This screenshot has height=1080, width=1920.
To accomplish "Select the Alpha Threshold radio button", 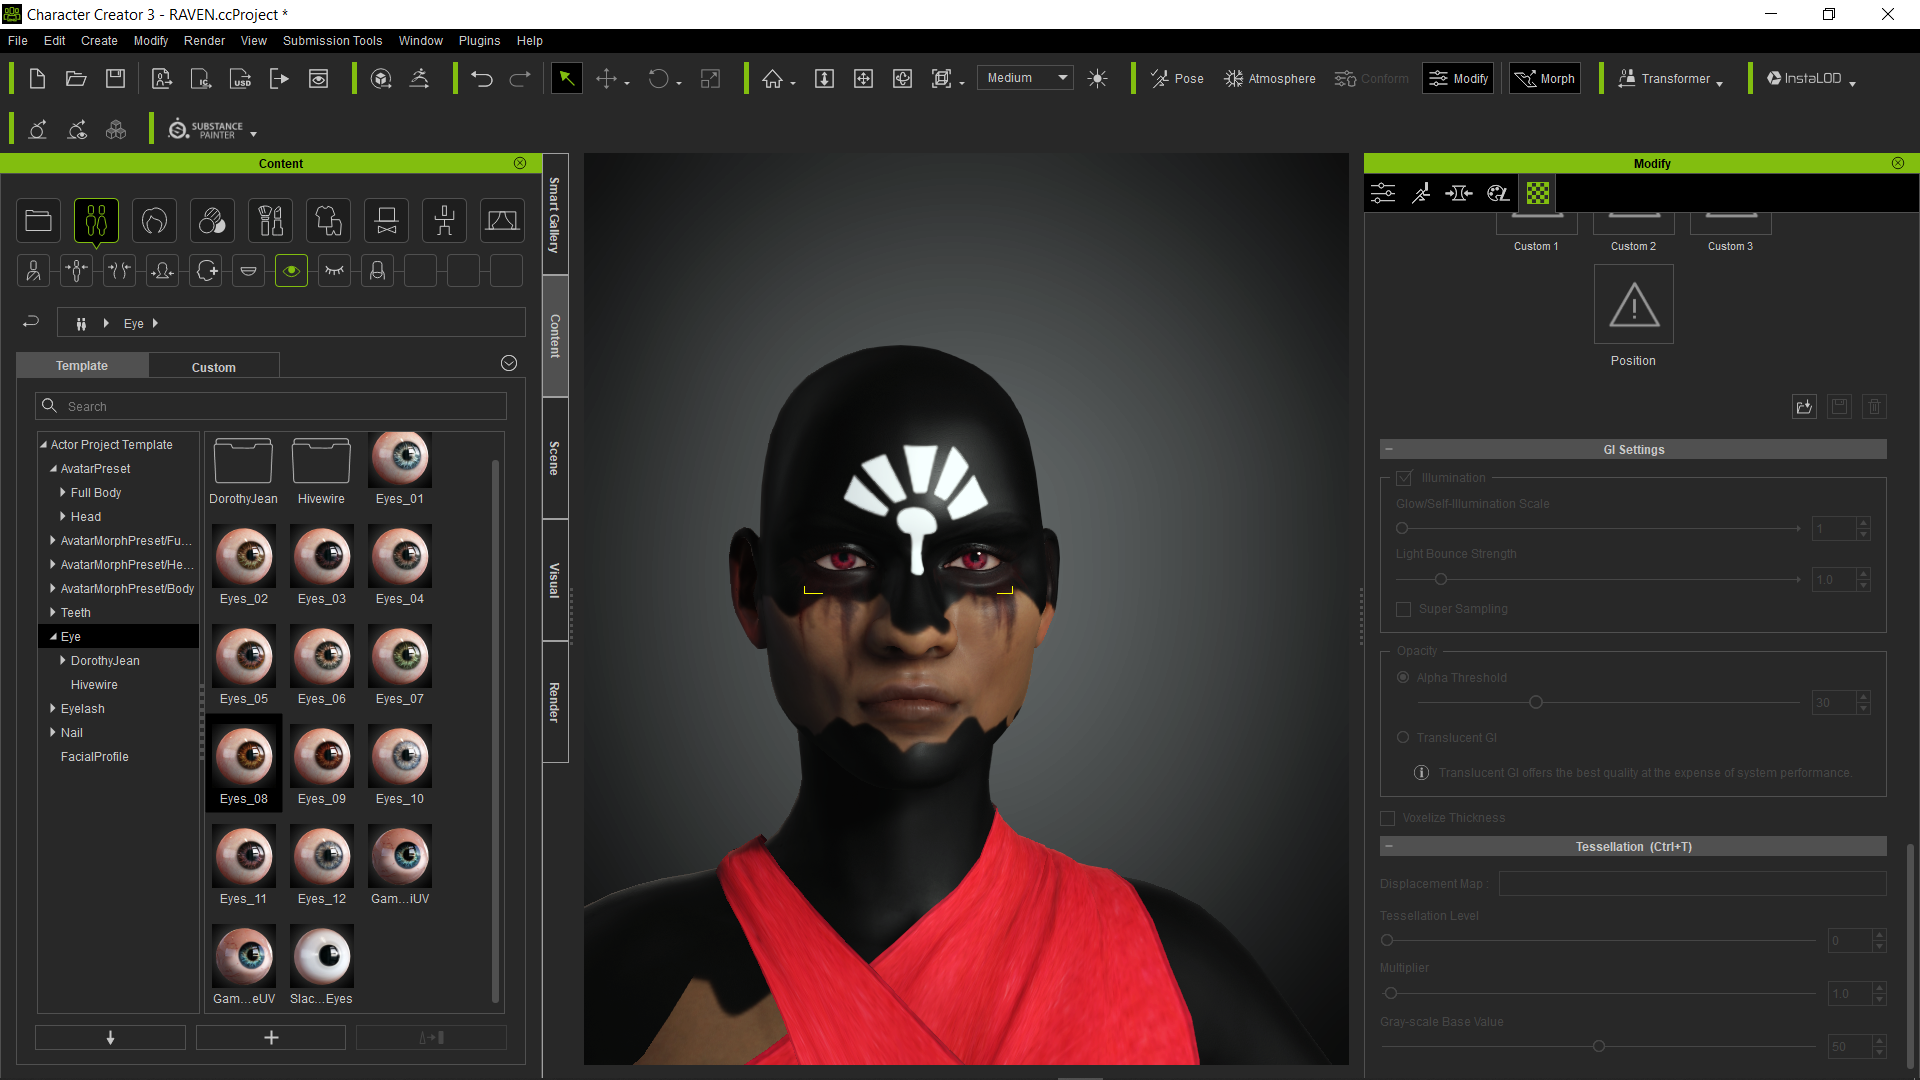I will (1403, 678).
